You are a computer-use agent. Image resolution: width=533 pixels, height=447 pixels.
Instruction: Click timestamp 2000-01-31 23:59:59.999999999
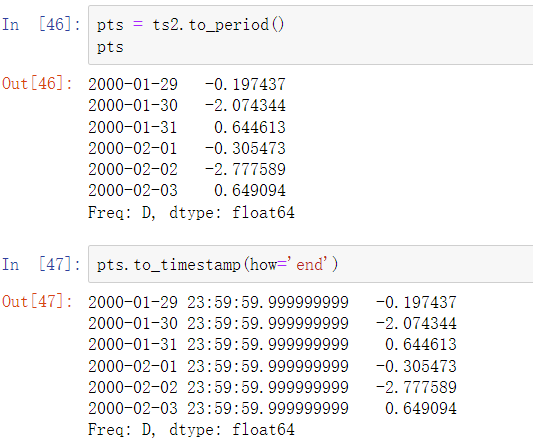coord(219,344)
